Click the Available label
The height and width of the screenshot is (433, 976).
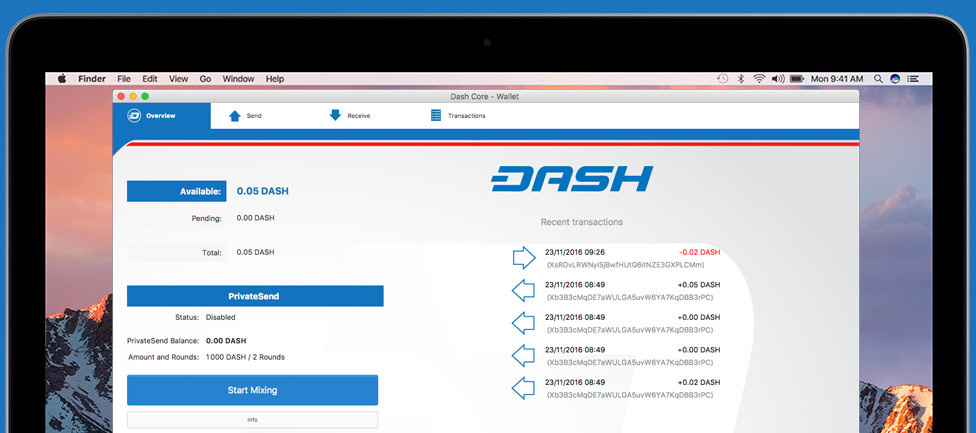pos(177,192)
